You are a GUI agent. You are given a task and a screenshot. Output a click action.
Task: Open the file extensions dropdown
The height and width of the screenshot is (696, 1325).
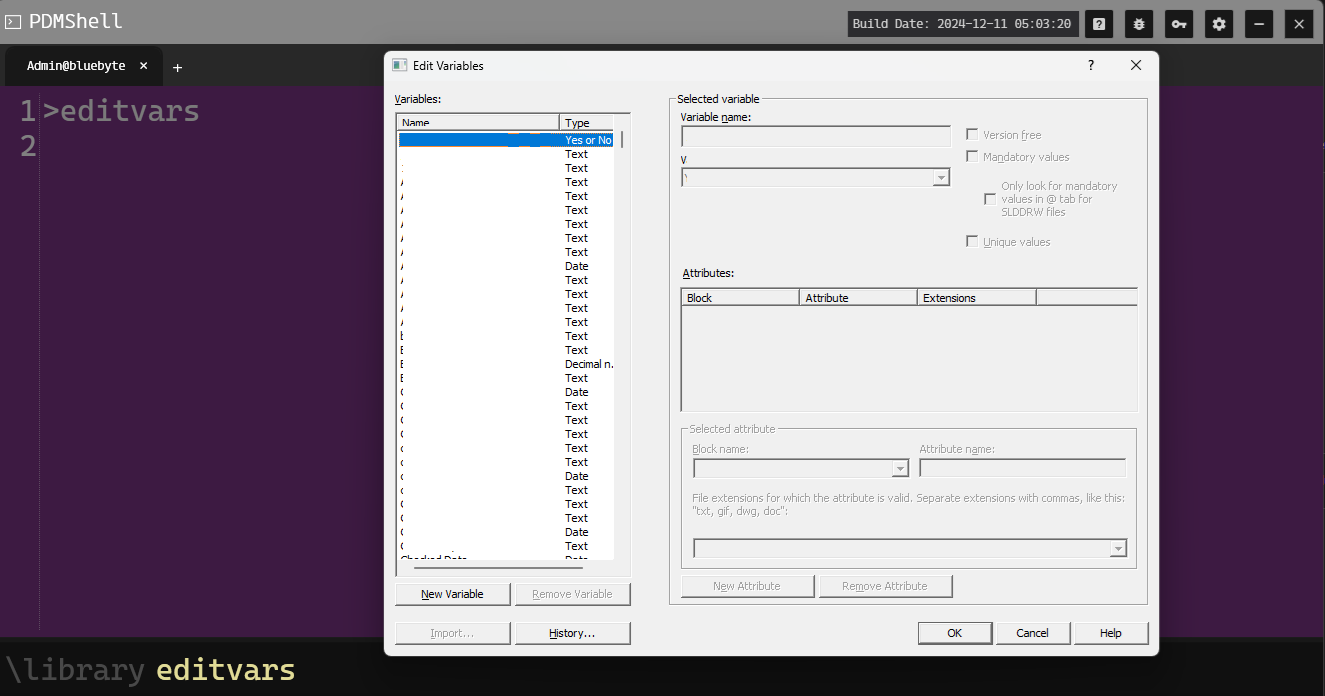point(1117,548)
